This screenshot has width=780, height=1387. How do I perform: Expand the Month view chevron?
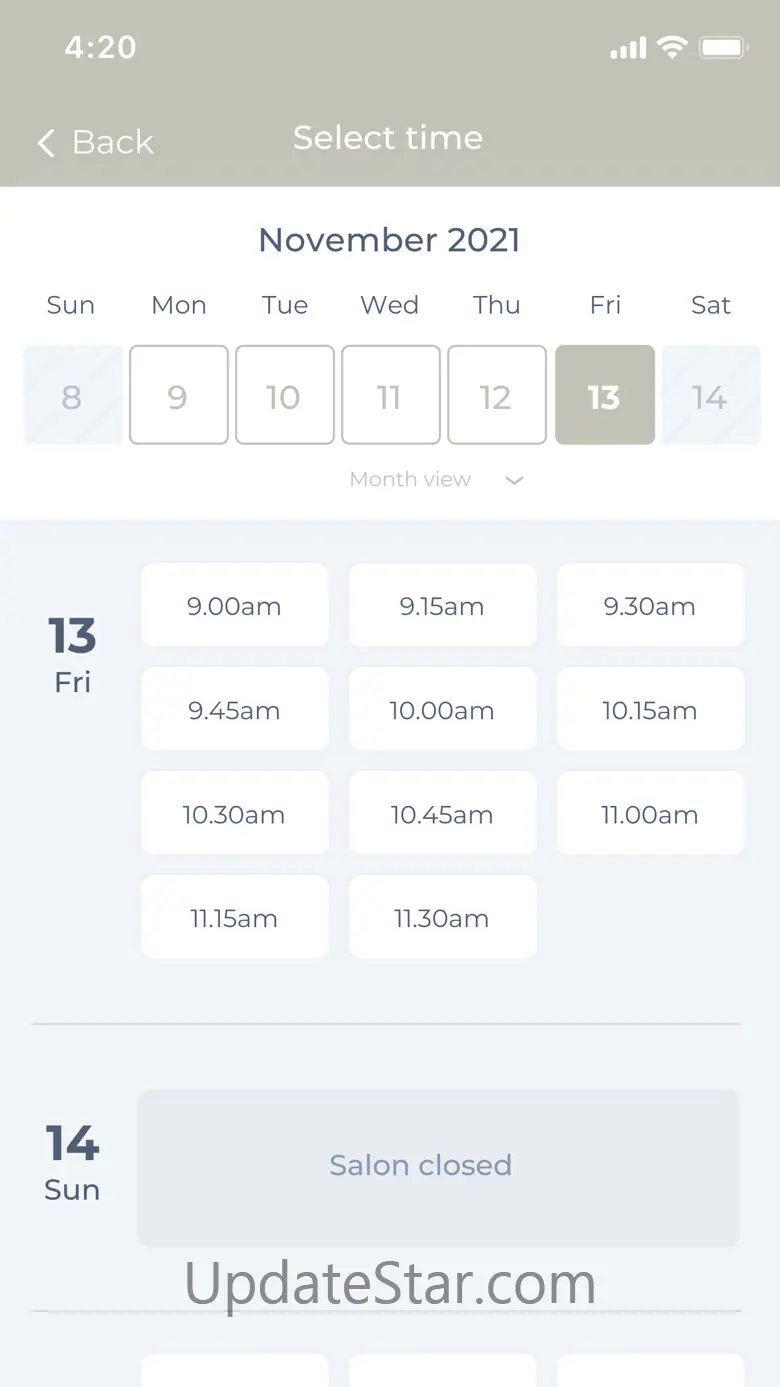tap(514, 480)
